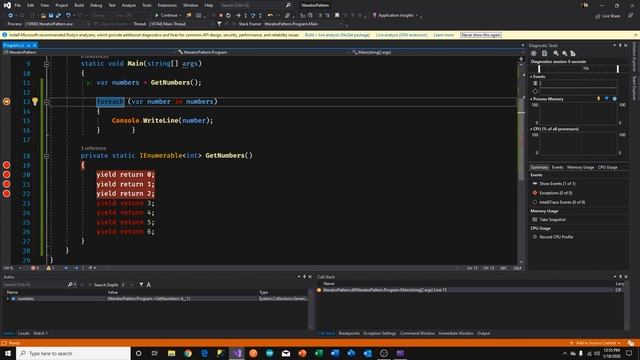Open the Immediate Window tab
The height and width of the screenshot is (360, 640).
(456, 333)
